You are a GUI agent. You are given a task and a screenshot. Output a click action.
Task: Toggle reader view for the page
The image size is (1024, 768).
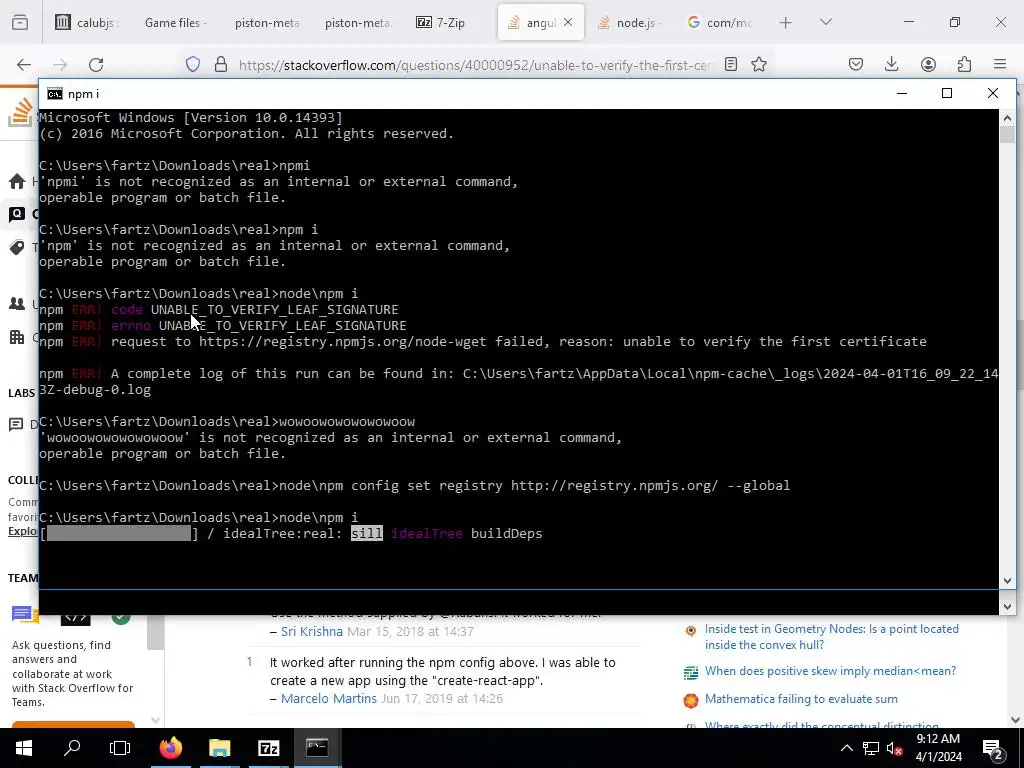731,64
